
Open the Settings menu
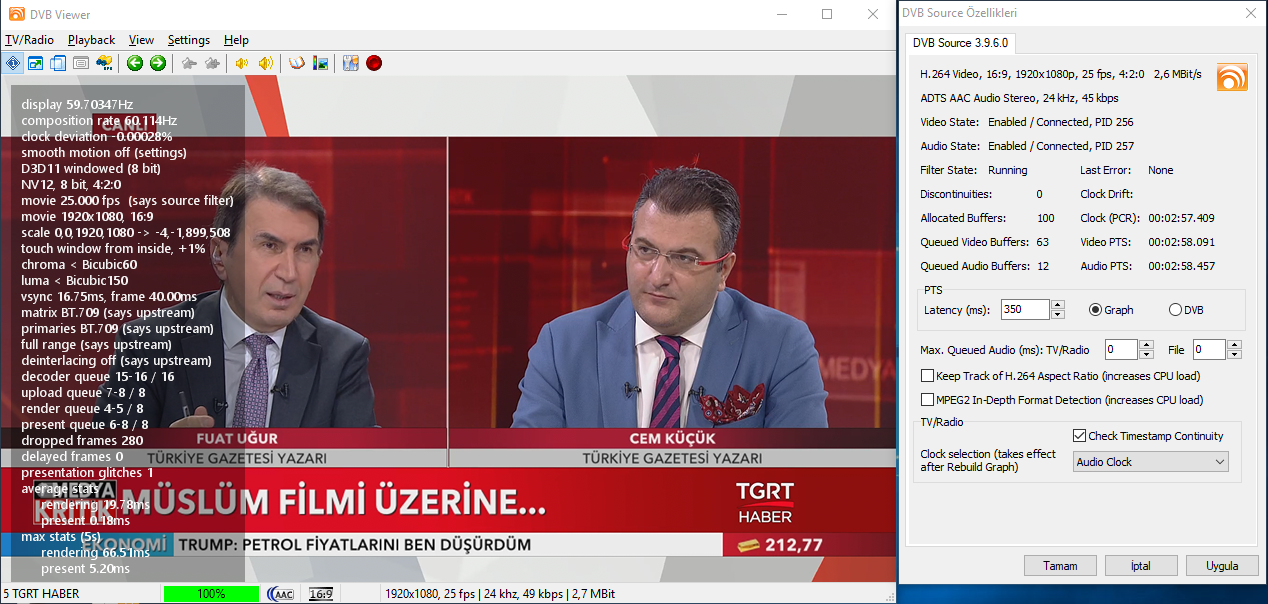click(x=189, y=40)
